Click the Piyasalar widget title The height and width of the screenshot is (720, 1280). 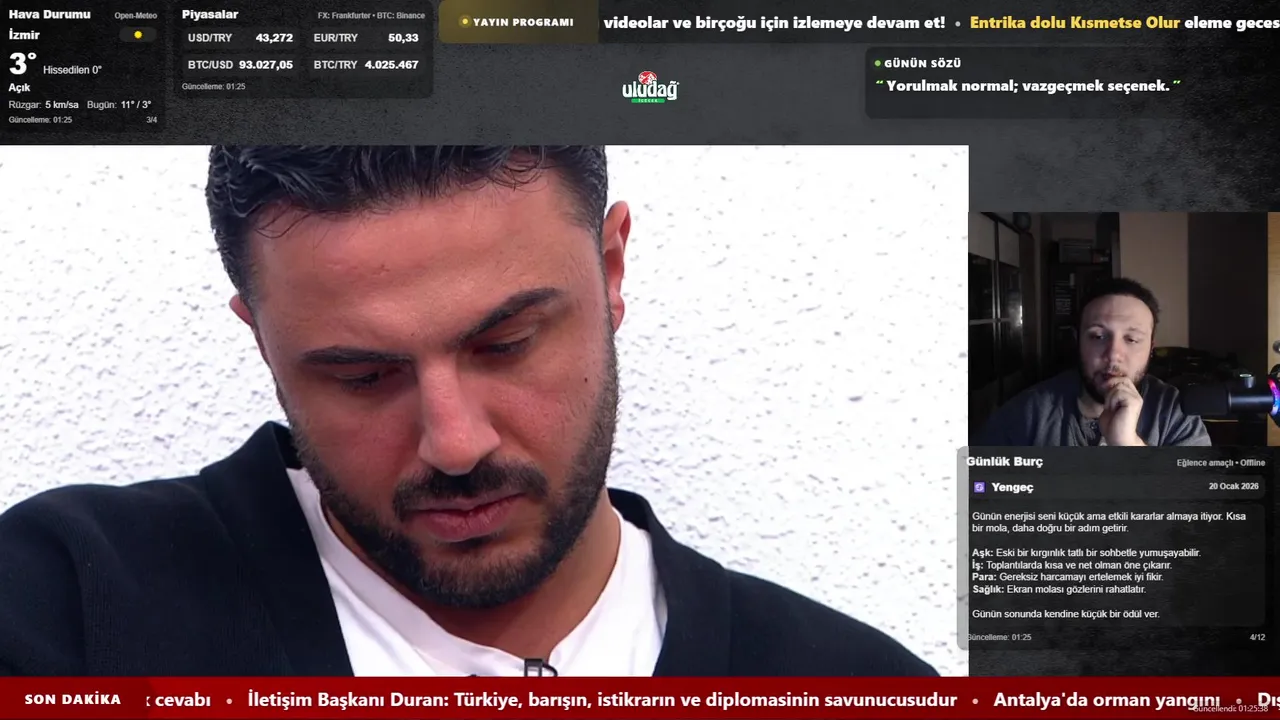click(210, 14)
